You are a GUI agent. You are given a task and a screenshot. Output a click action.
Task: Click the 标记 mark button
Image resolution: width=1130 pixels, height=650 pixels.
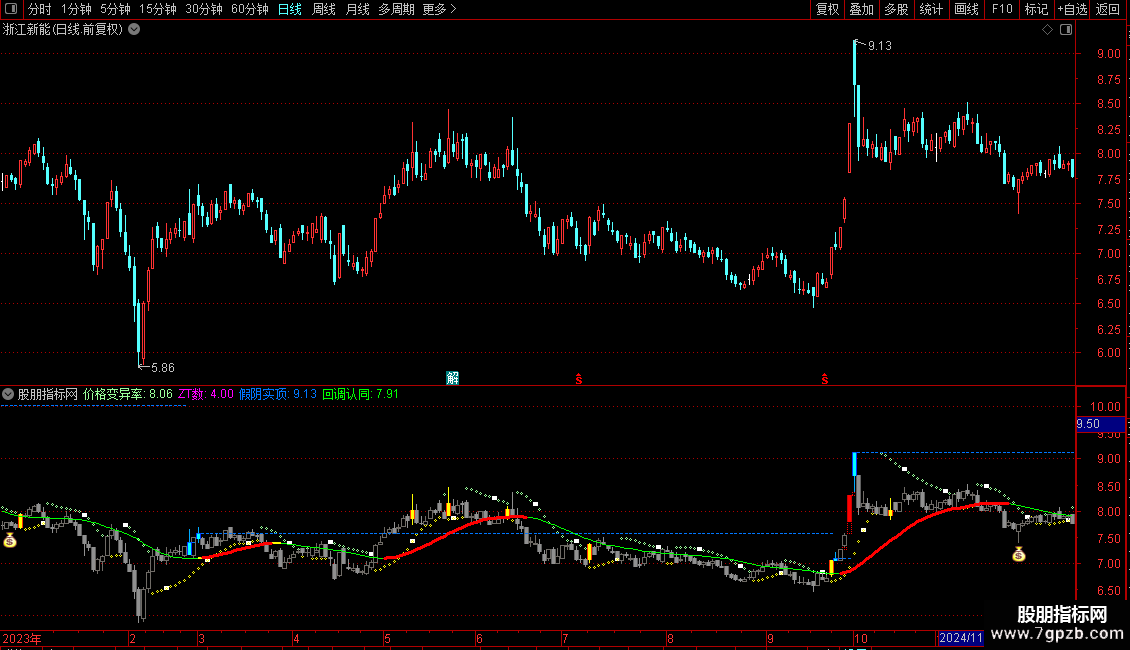[x=1036, y=9]
